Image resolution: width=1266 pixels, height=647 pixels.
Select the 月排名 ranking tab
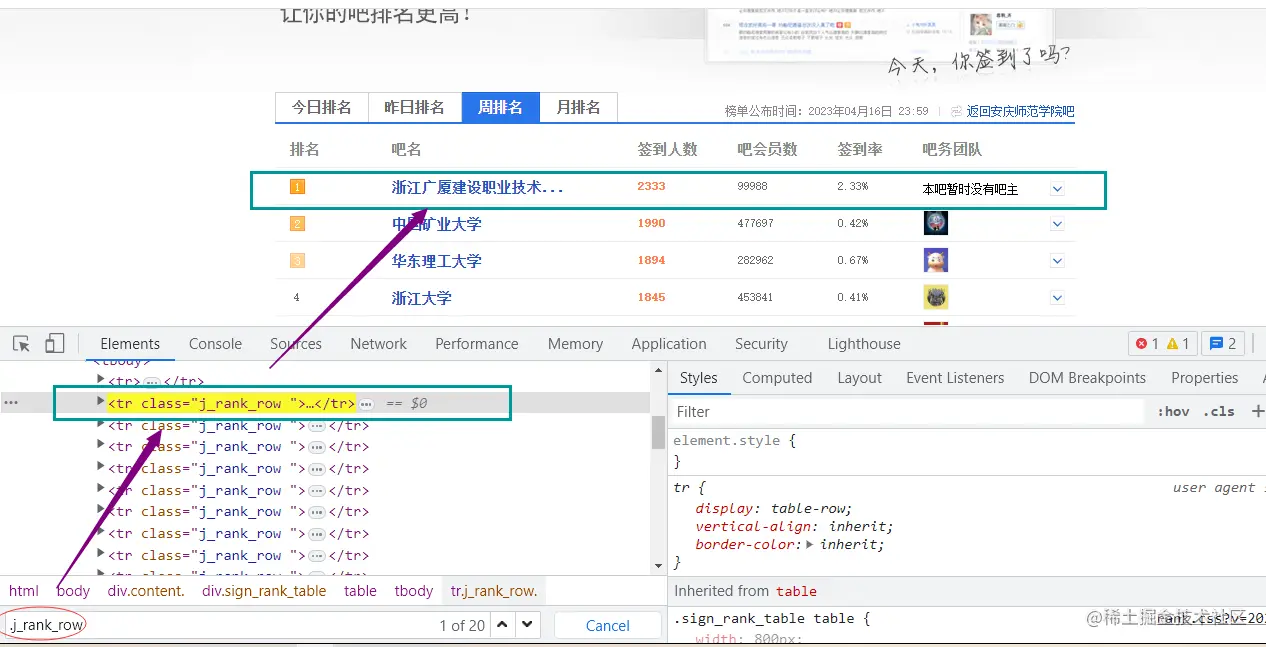[578, 107]
